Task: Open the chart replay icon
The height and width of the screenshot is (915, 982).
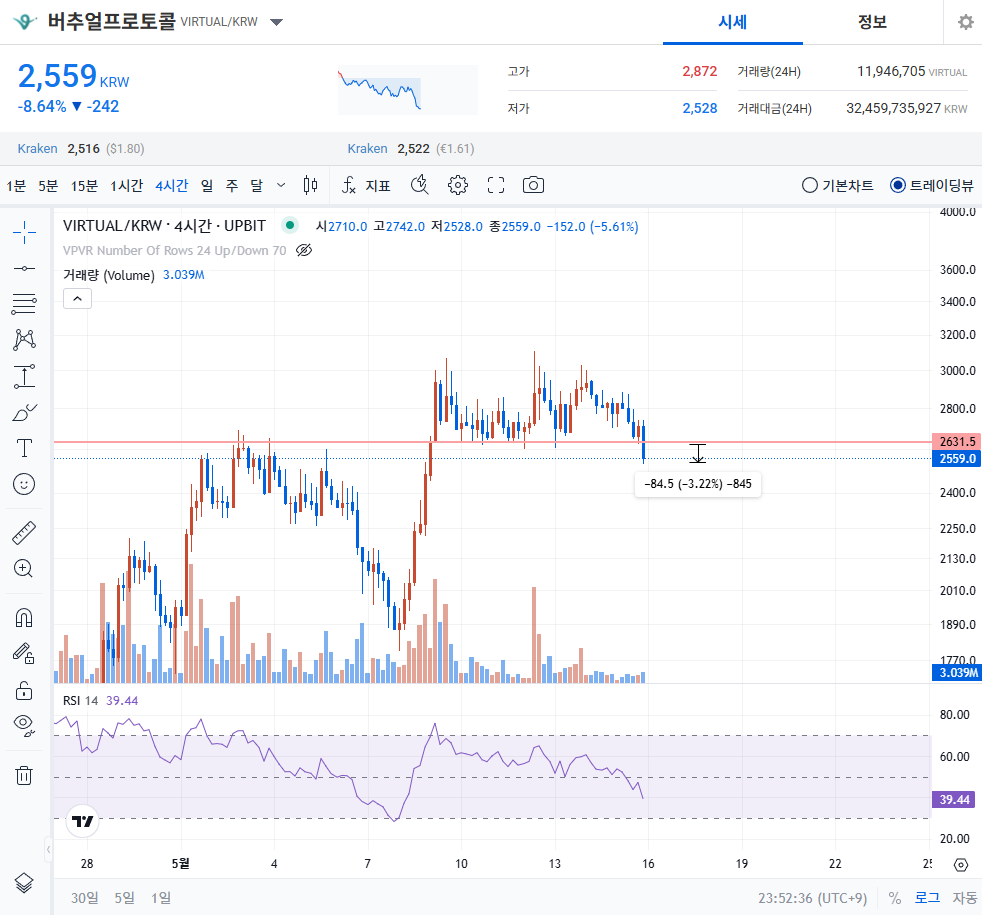Action: coord(420,185)
